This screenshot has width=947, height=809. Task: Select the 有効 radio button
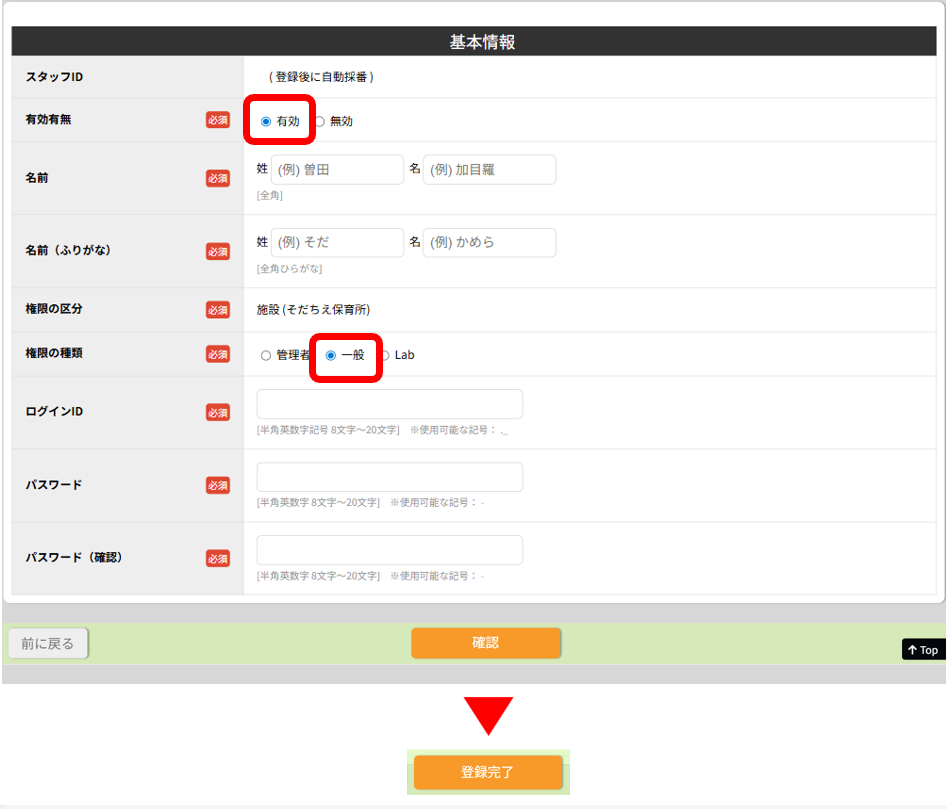point(266,121)
